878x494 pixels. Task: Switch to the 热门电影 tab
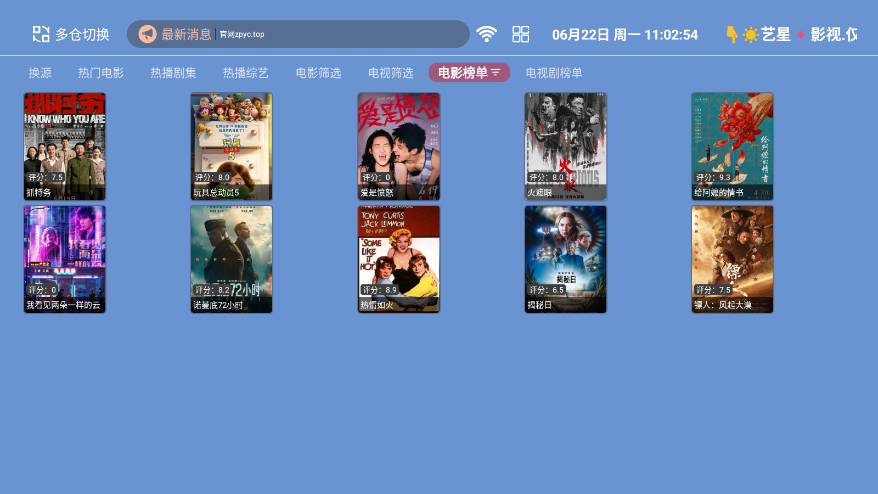click(101, 73)
